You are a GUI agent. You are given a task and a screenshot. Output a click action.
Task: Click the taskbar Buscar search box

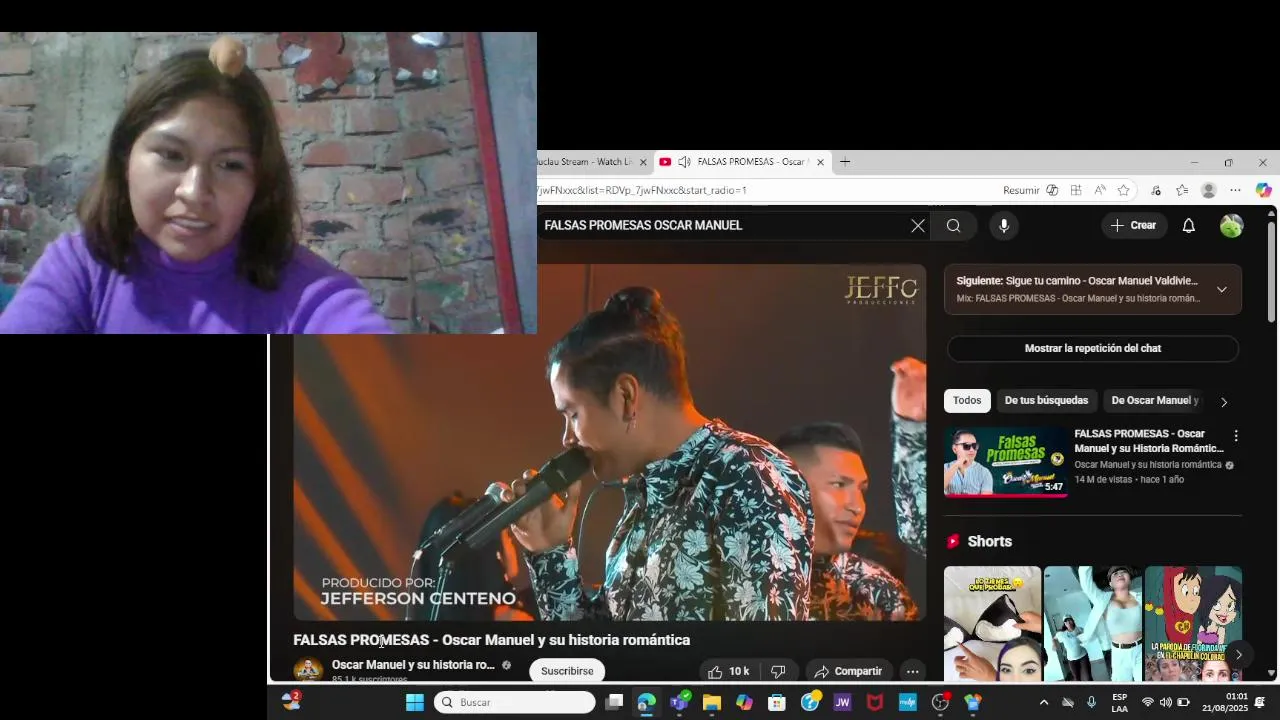[515, 702]
